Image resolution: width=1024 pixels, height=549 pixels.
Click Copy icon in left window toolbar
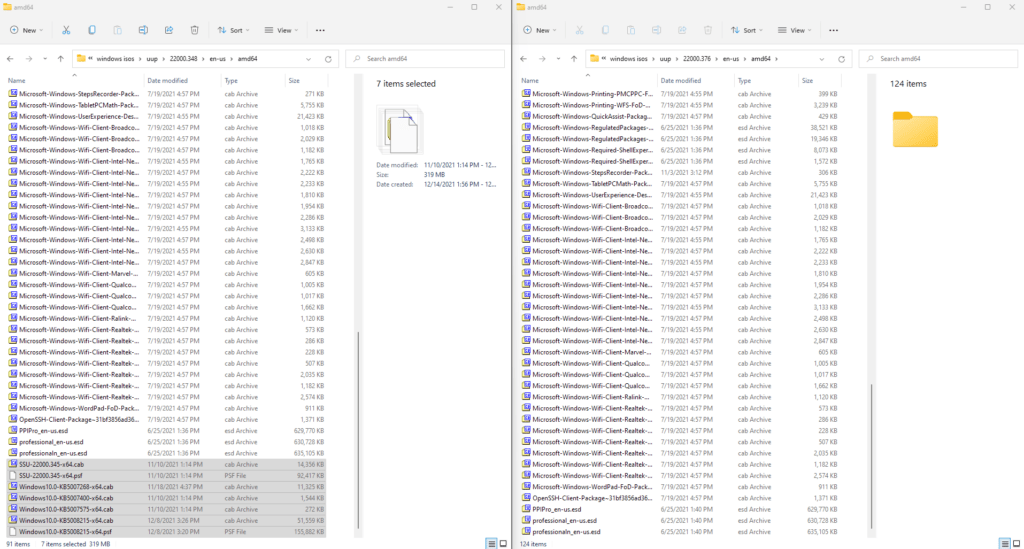point(91,30)
